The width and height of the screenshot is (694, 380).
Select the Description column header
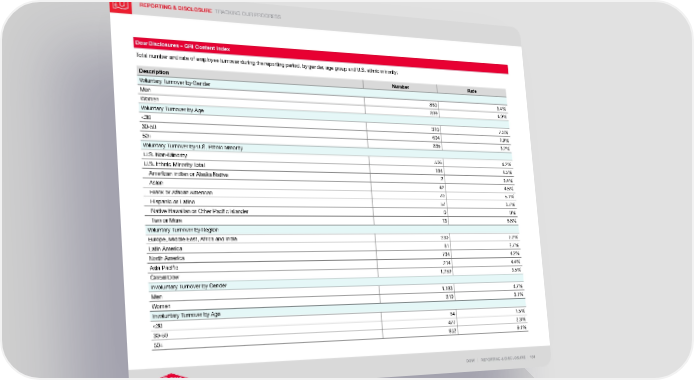point(154,71)
